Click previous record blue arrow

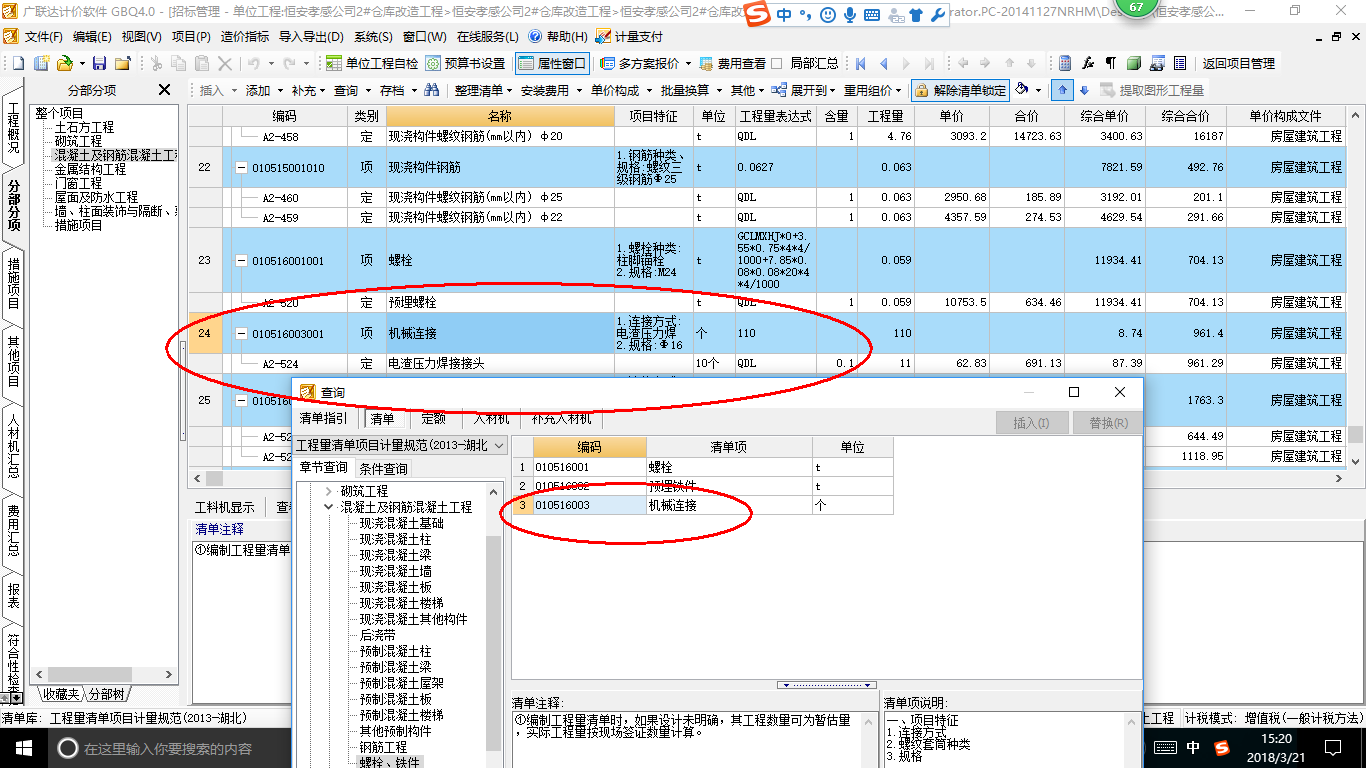[883, 63]
